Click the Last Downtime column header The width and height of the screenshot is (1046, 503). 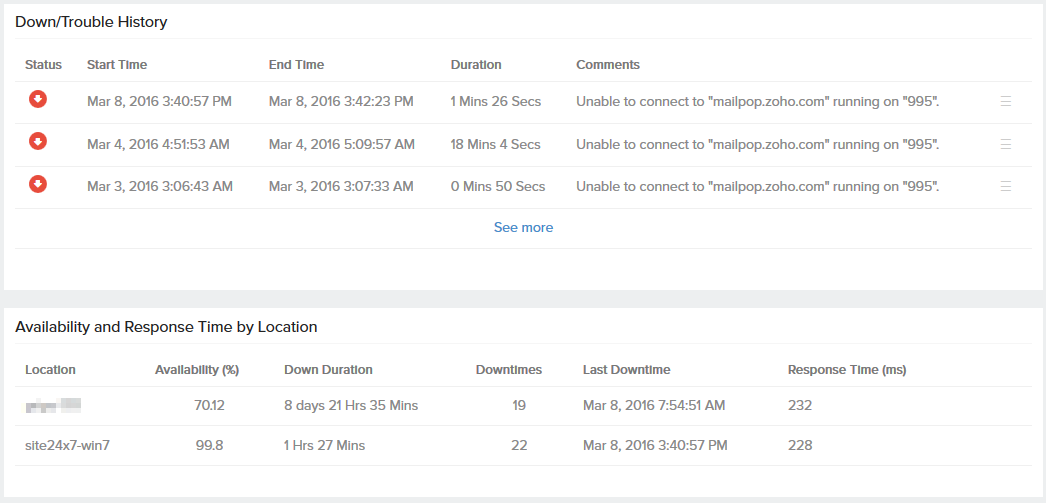pyautogui.click(x=626, y=370)
